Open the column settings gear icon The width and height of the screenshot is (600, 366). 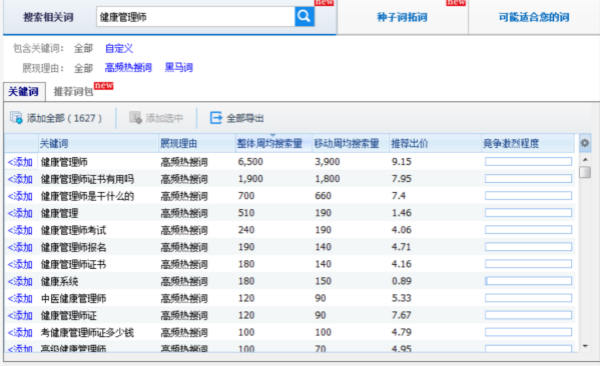(x=585, y=143)
